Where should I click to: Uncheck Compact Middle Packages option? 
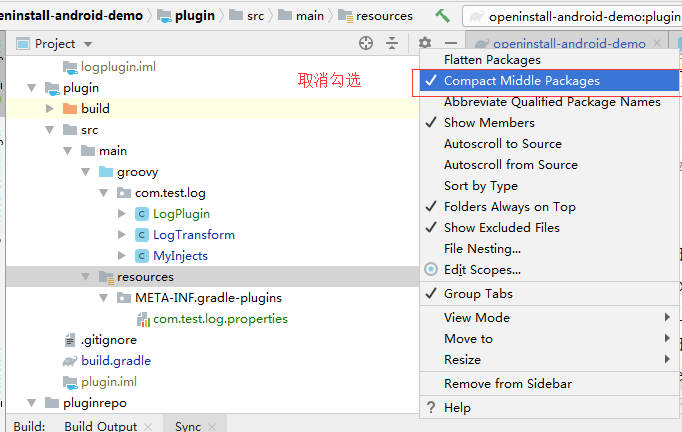click(x=521, y=81)
